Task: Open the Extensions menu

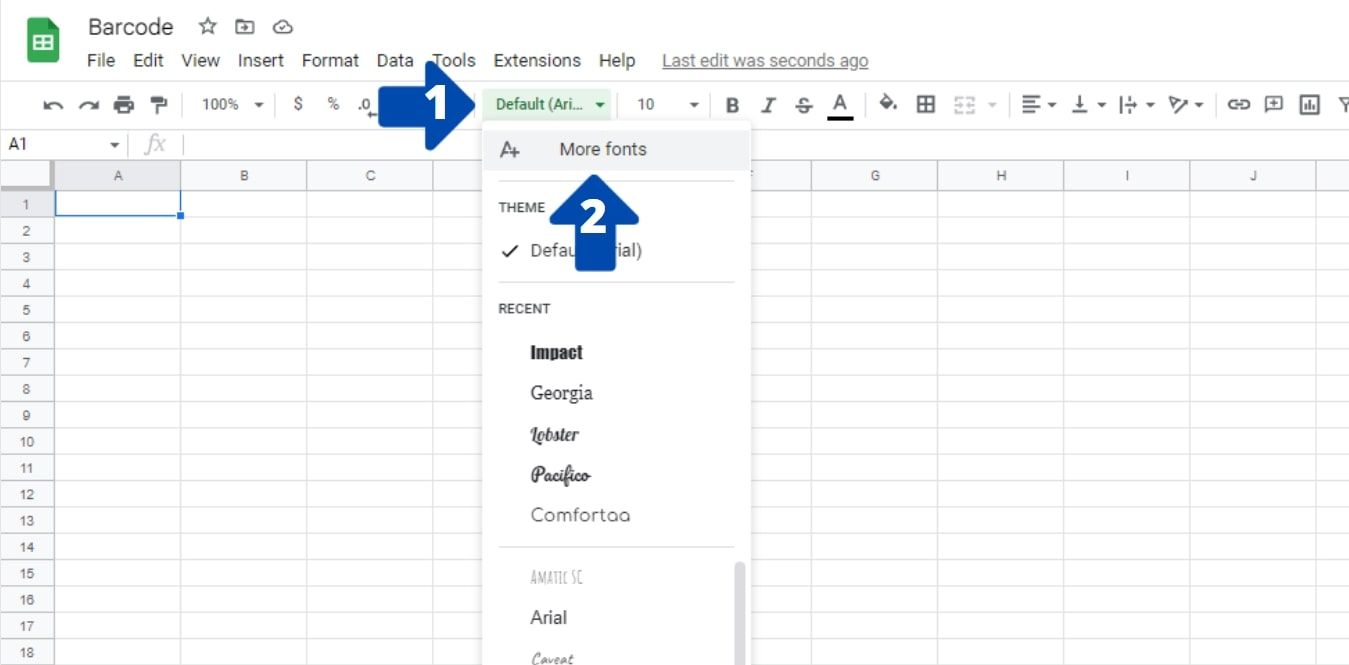Action: coord(536,60)
